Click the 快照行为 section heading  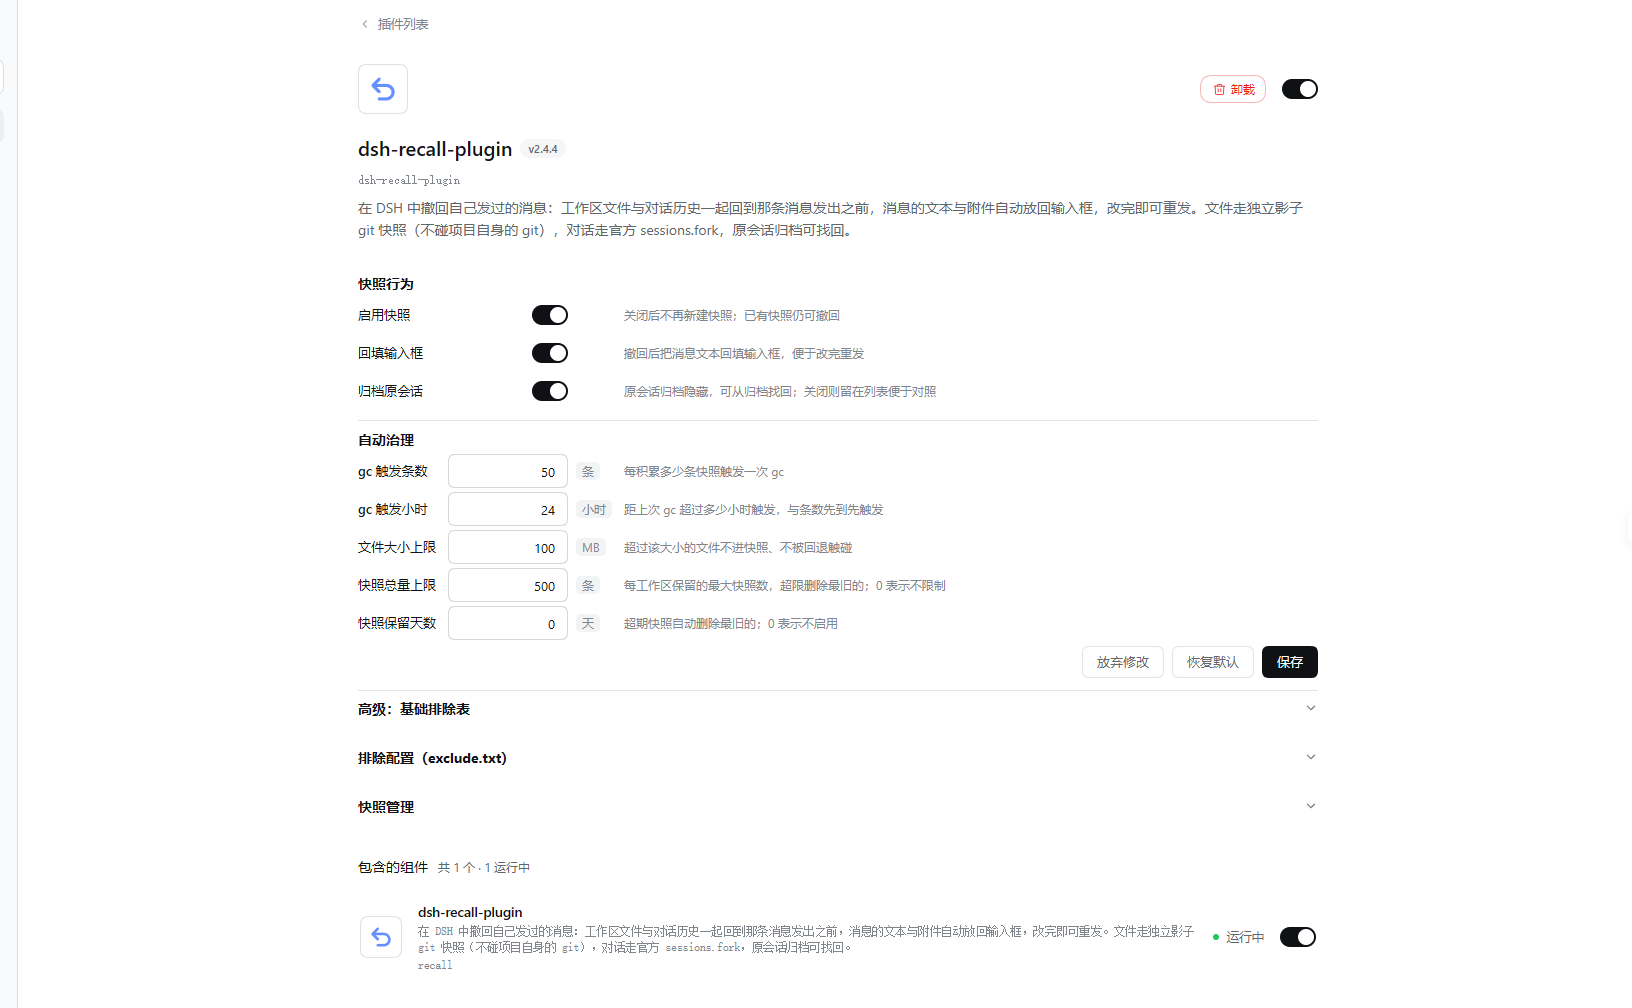[386, 284]
